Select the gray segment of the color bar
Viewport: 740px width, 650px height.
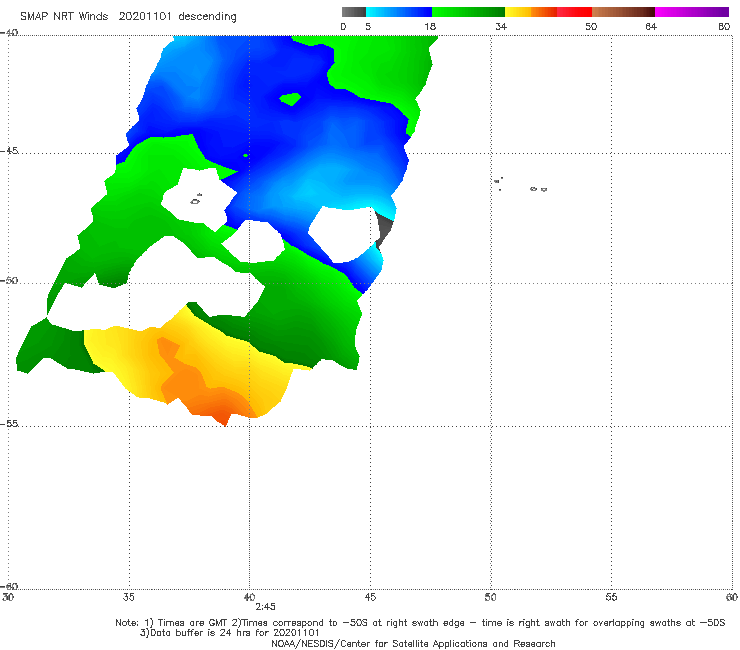pyautogui.click(x=354, y=12)
